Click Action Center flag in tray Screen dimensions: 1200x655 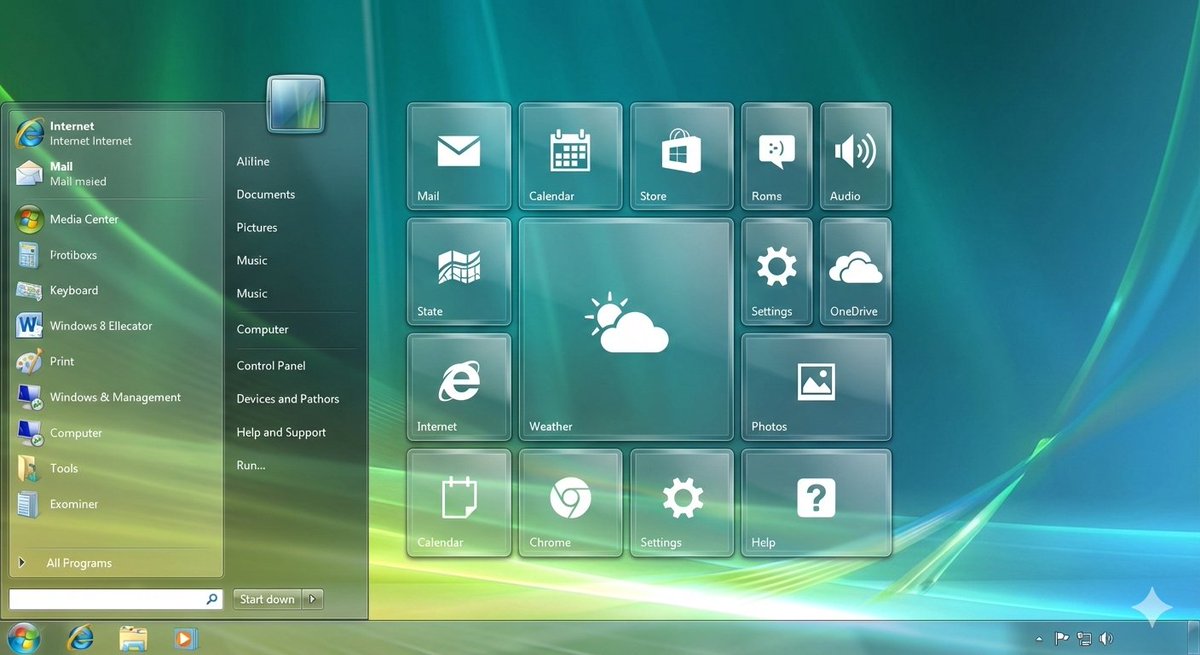click(x=1061, y=638)
